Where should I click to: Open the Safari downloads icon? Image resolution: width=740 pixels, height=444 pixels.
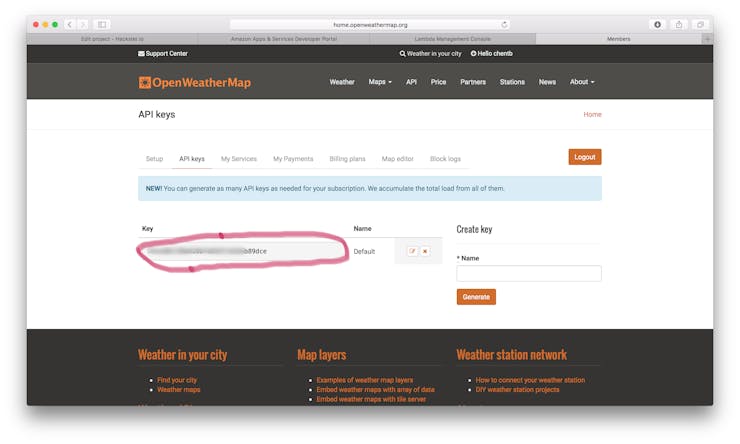coord(657,25)
